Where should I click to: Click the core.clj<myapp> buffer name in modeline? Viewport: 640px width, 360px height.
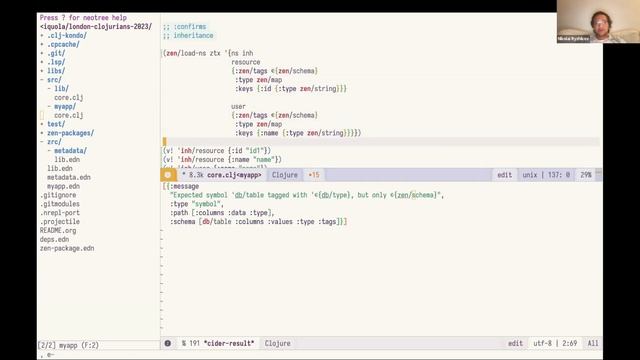click(234, 175)
